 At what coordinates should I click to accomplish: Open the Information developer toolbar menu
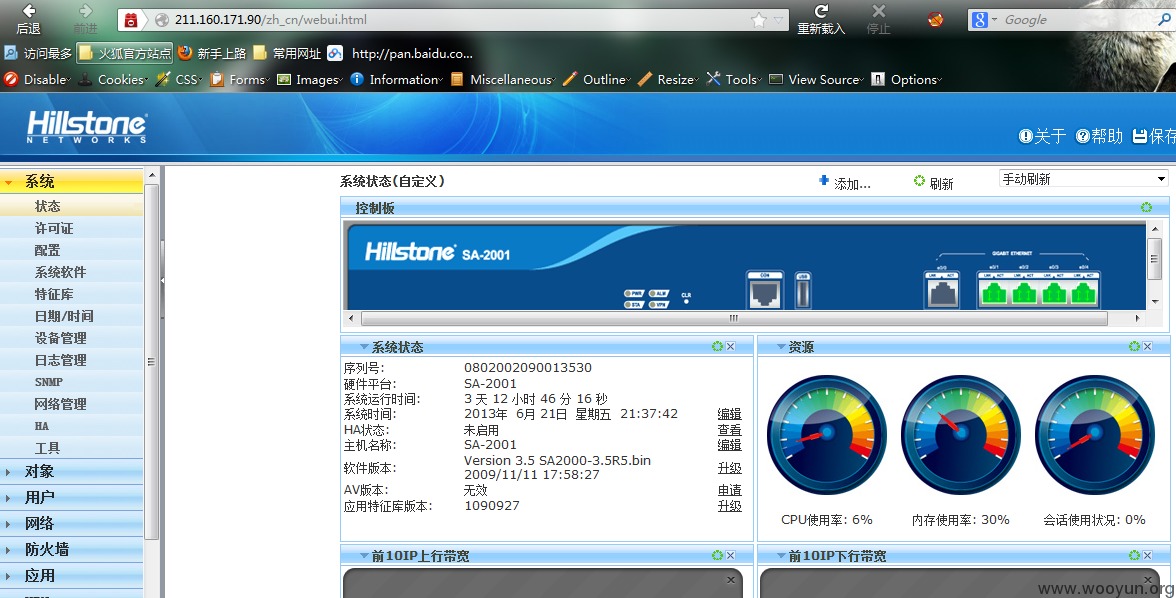tap(396, 80)
